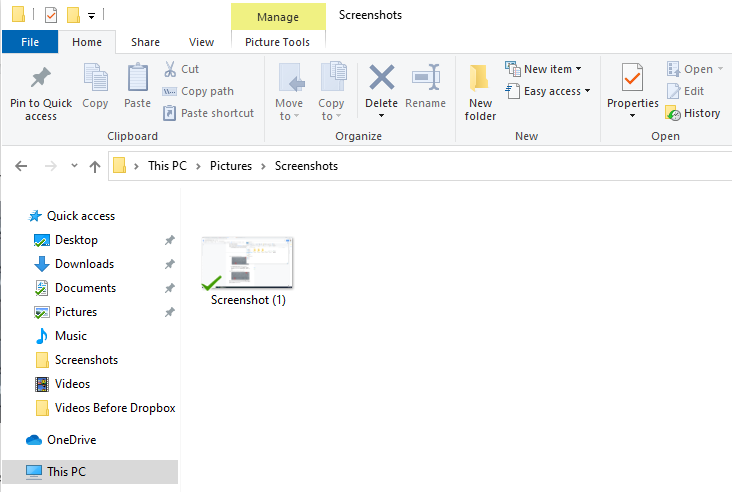This screenshot has width=732, height=492.
Task: Expand the recent locations dropdown arrow
Action: point(74,166)
